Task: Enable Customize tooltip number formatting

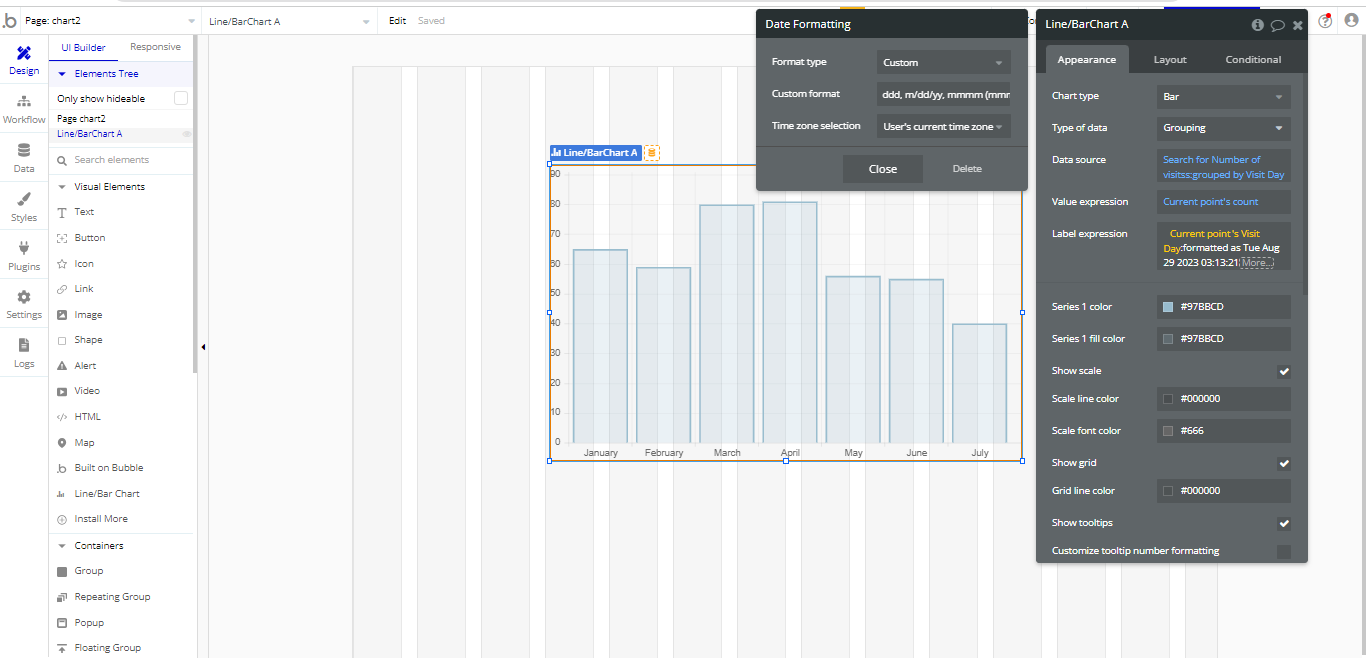Action: tap(1284, 551)
